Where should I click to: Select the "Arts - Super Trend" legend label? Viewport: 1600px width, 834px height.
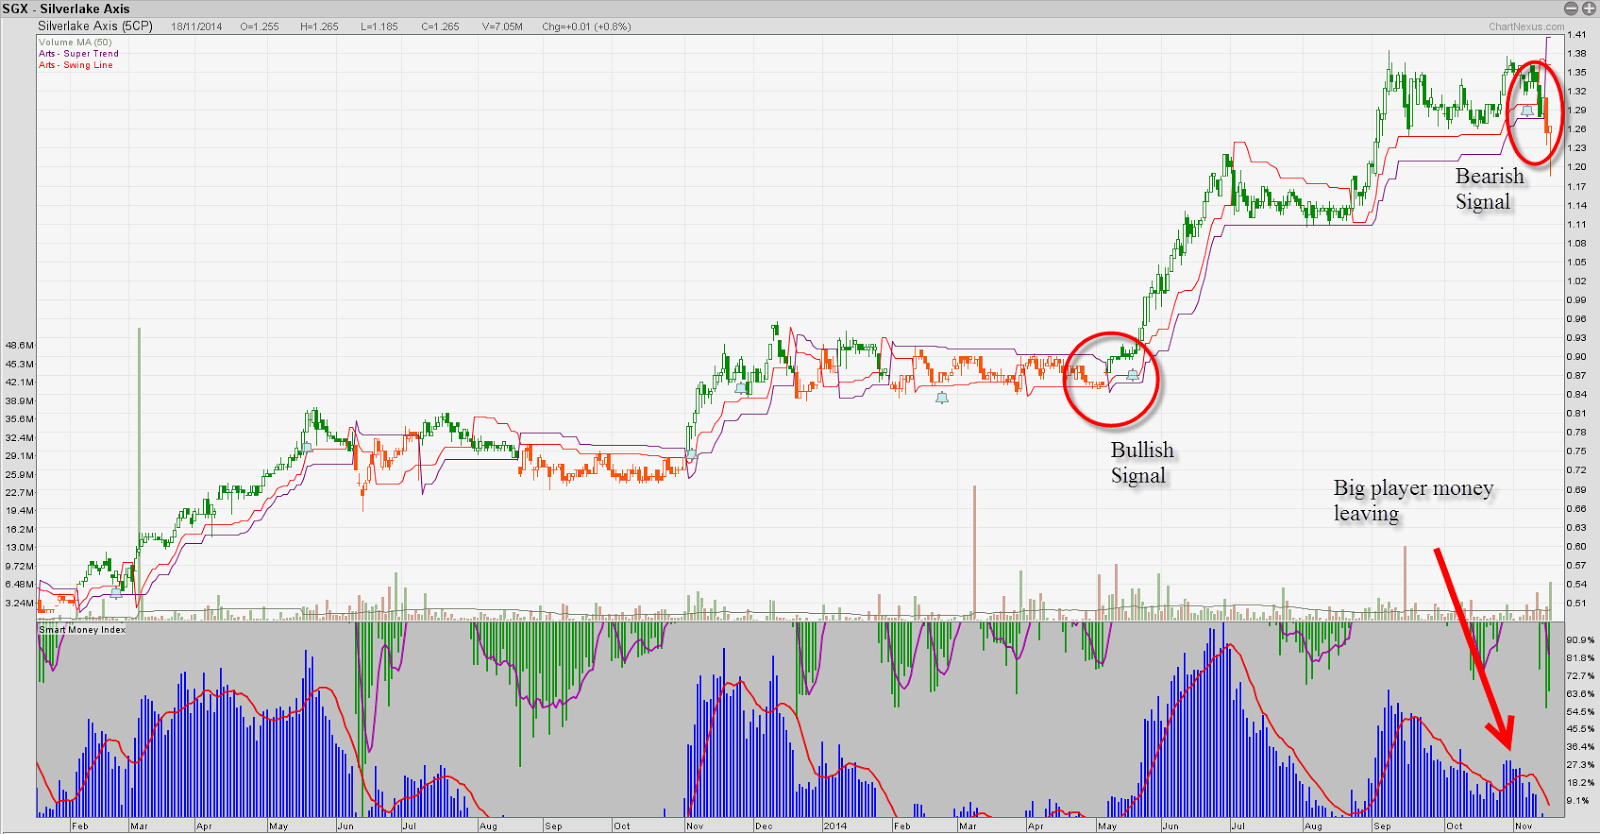pyautogui.click(x=78, y=54)
